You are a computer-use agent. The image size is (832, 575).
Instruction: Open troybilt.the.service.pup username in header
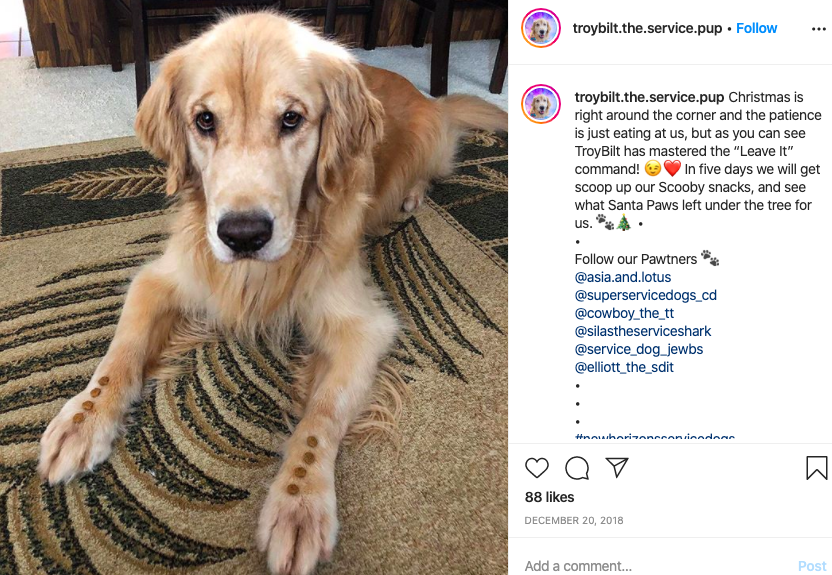(647, 28)
